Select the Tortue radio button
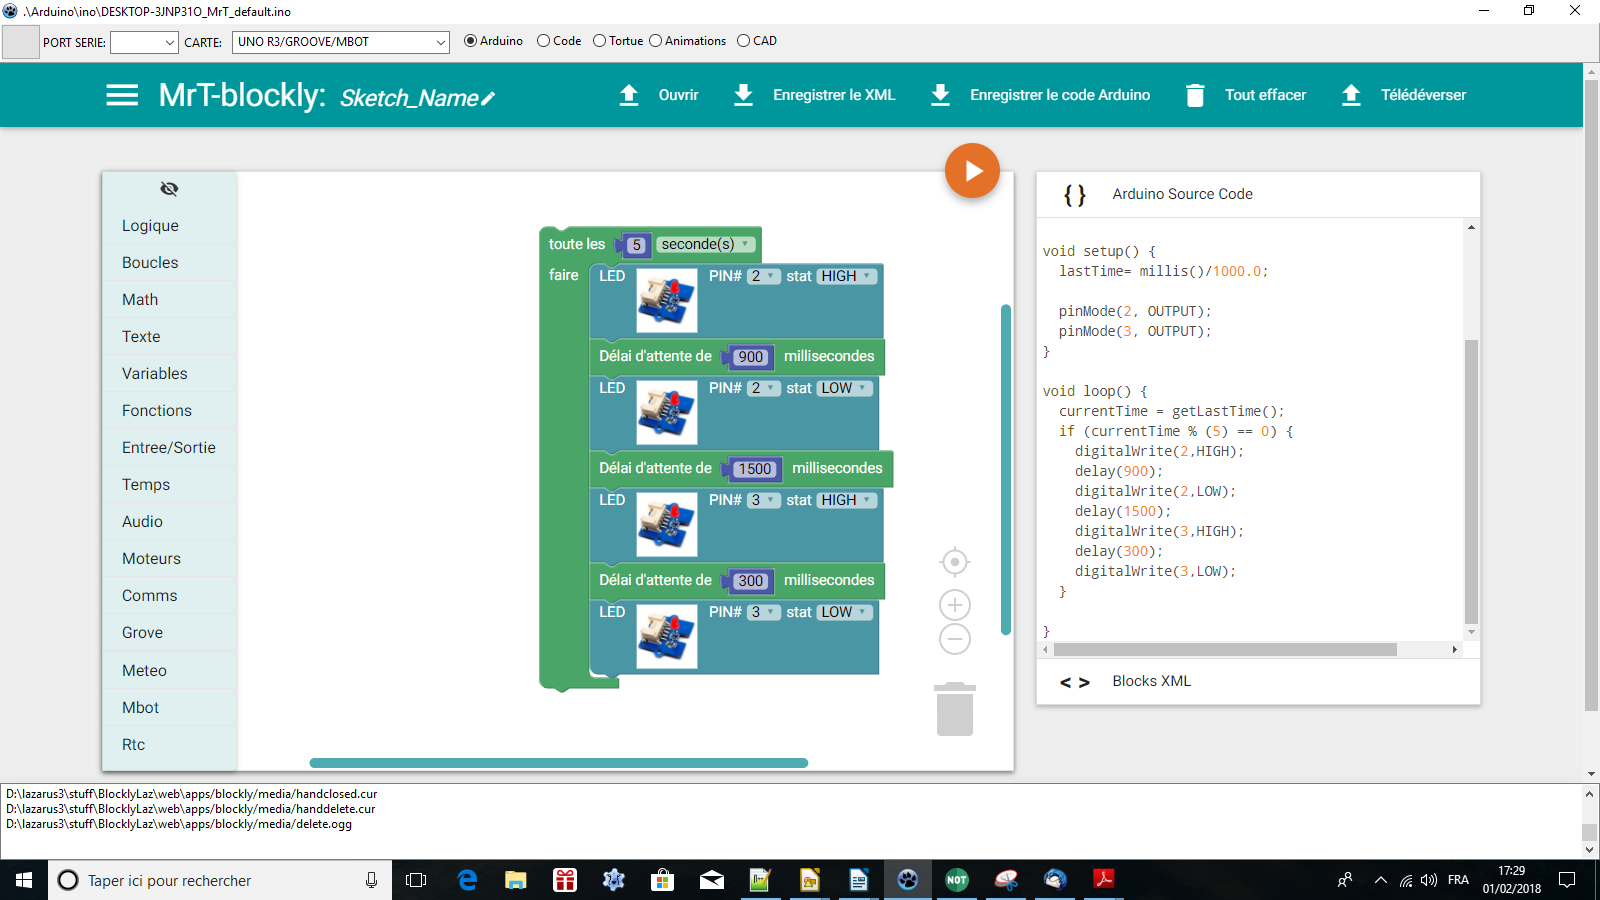Screen dimensions: 1600x900 (600, 41)
